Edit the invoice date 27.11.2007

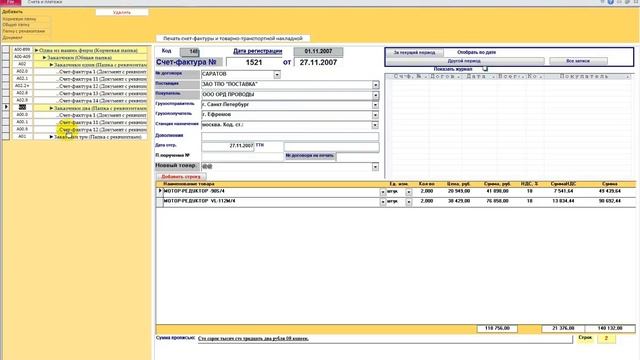[318, 62]
